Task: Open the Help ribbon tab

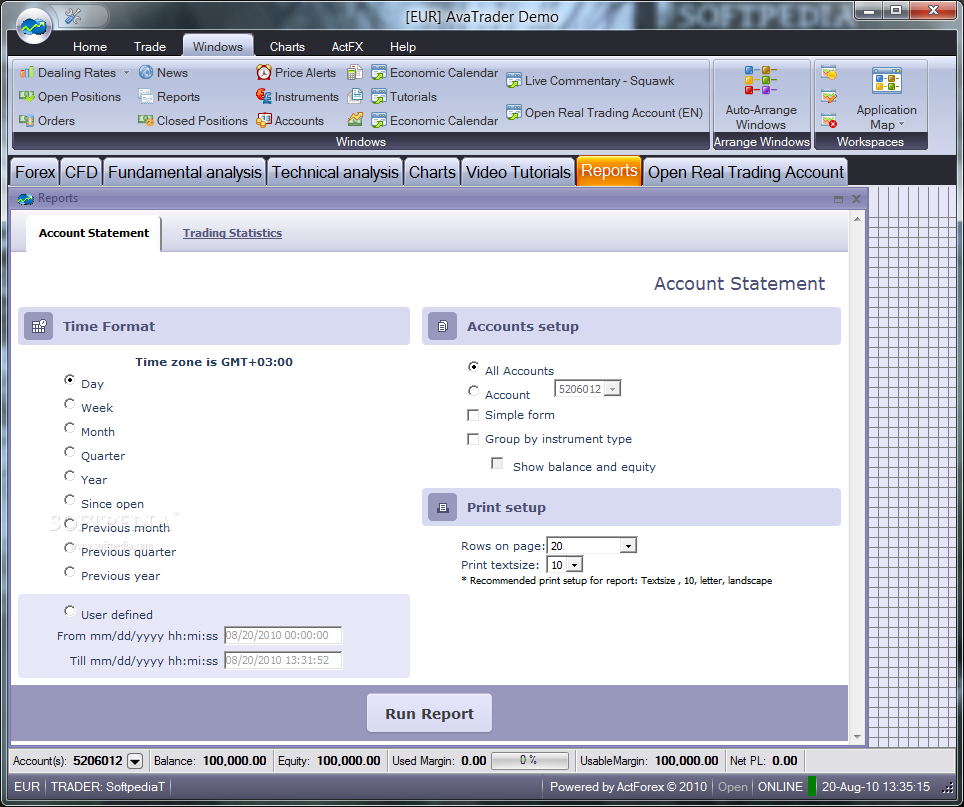Action: [403, 47]
